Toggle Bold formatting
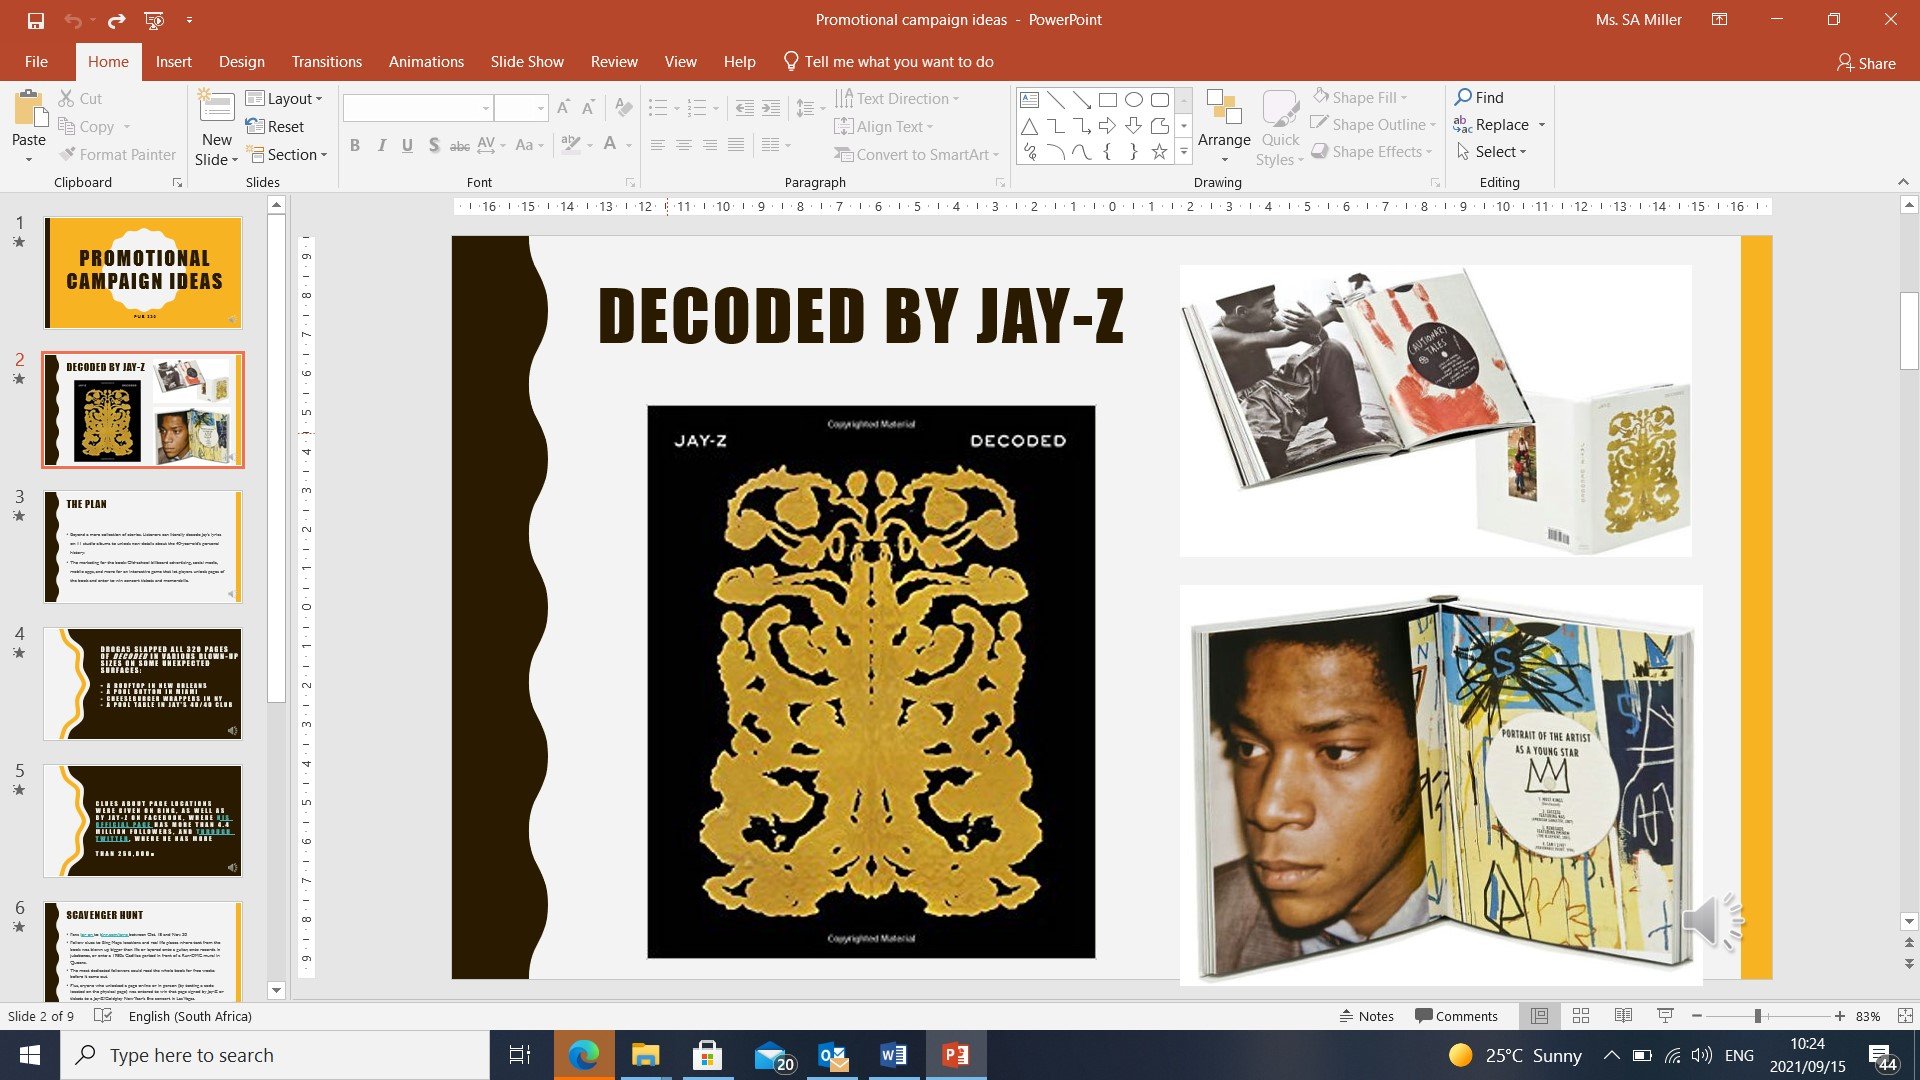 pos(355,146)
